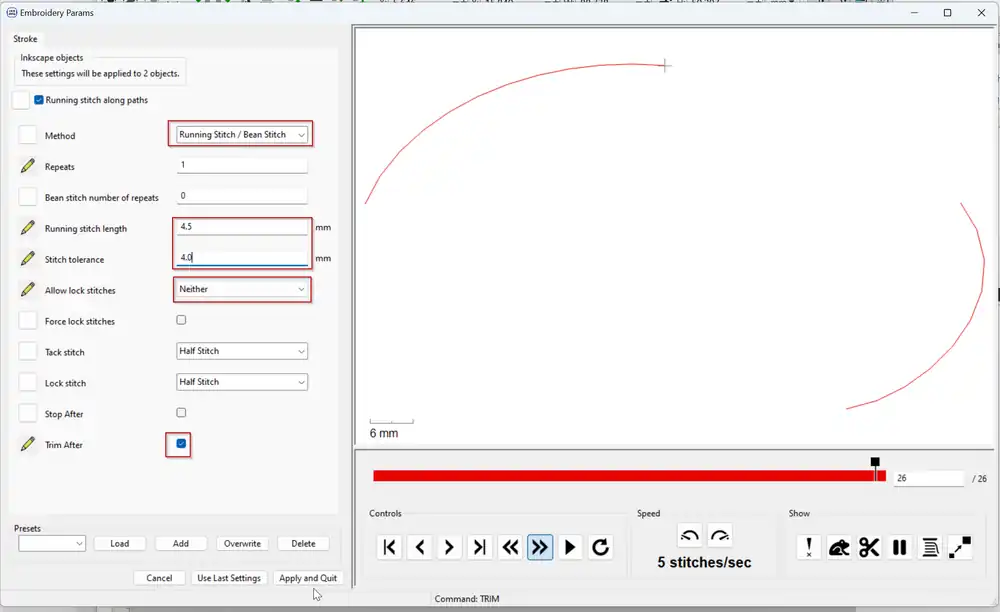Expand the Allow lock stitches dropdown
1000x612 pixels.
[242, 289]
